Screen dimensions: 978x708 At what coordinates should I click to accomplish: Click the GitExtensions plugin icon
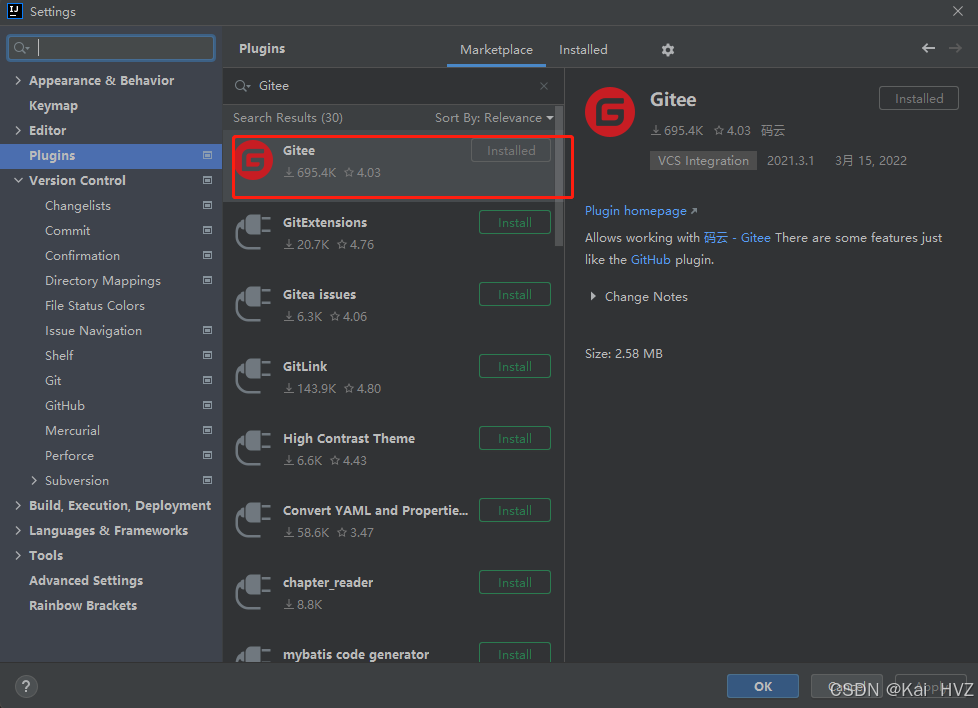point(253,232)
